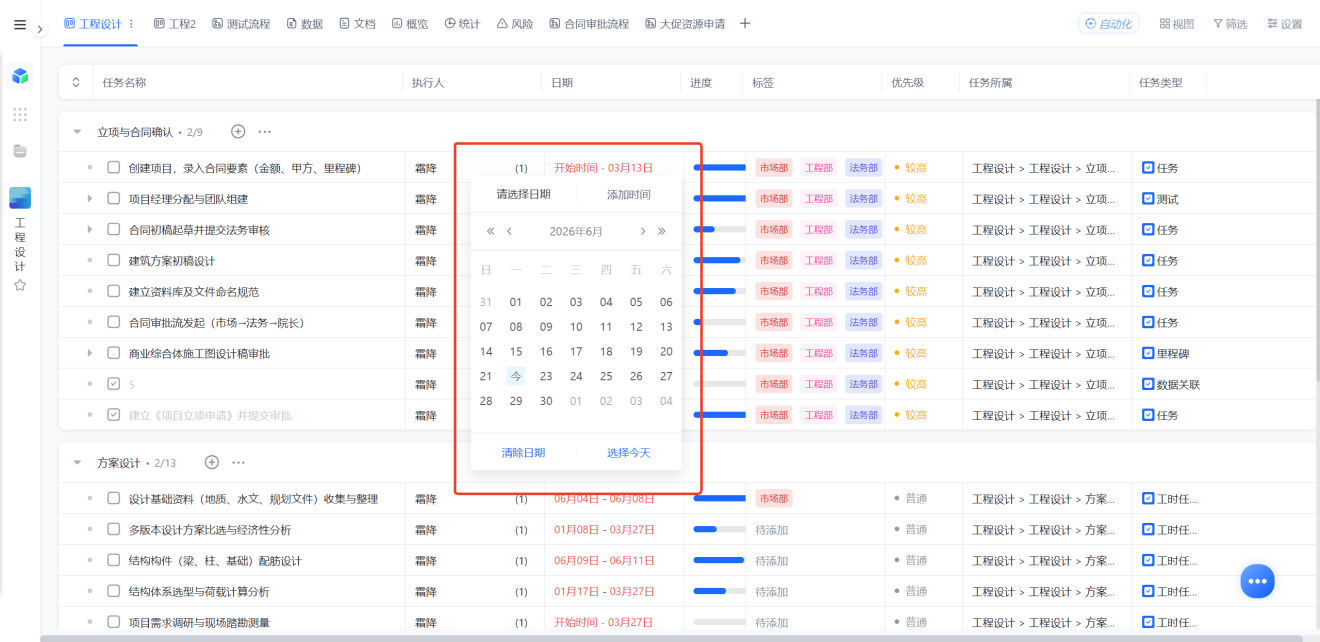Go to next year in calendar

(661, 231)
